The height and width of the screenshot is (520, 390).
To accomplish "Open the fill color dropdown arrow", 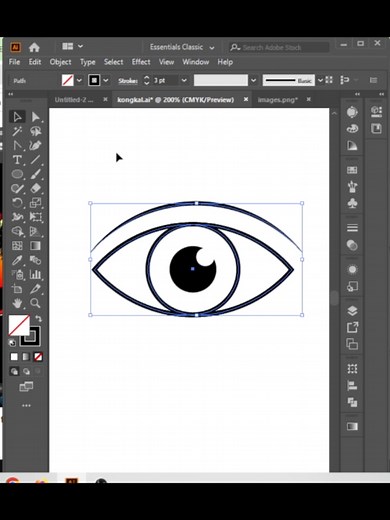I will pyautogui.click(x=79, y=80).
